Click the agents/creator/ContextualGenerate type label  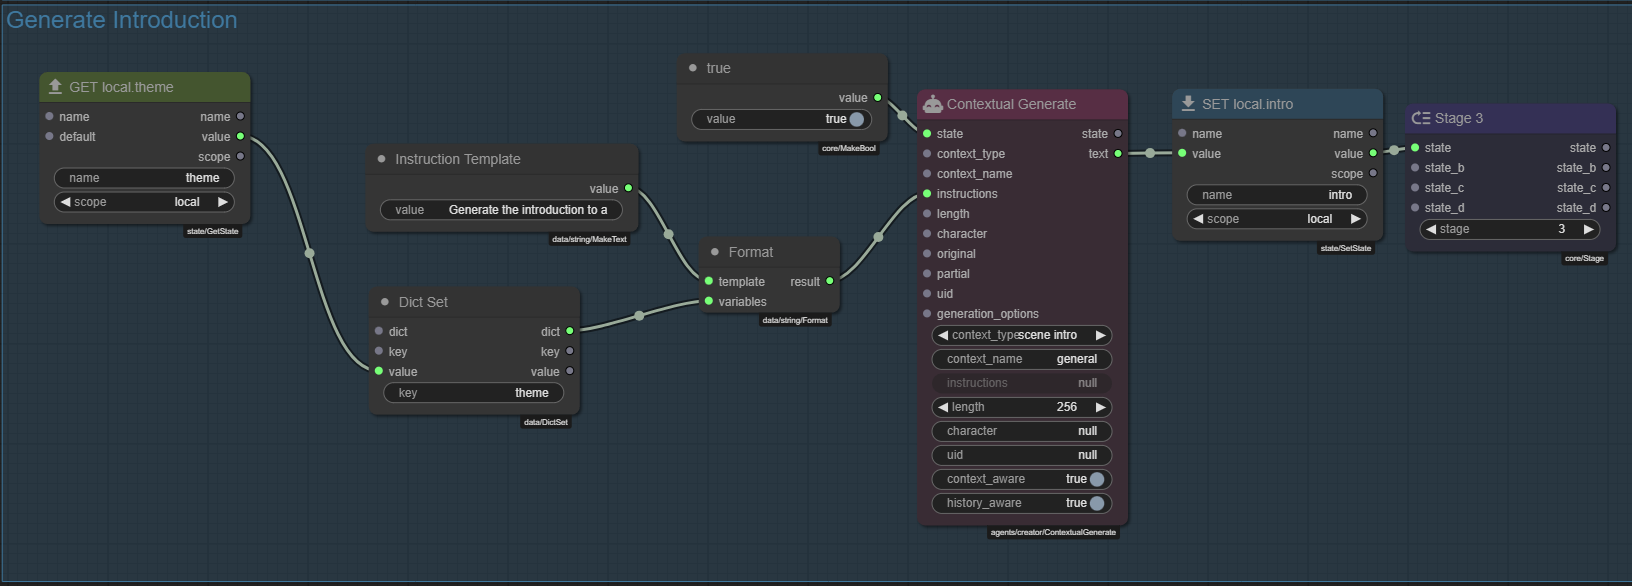1053,532
